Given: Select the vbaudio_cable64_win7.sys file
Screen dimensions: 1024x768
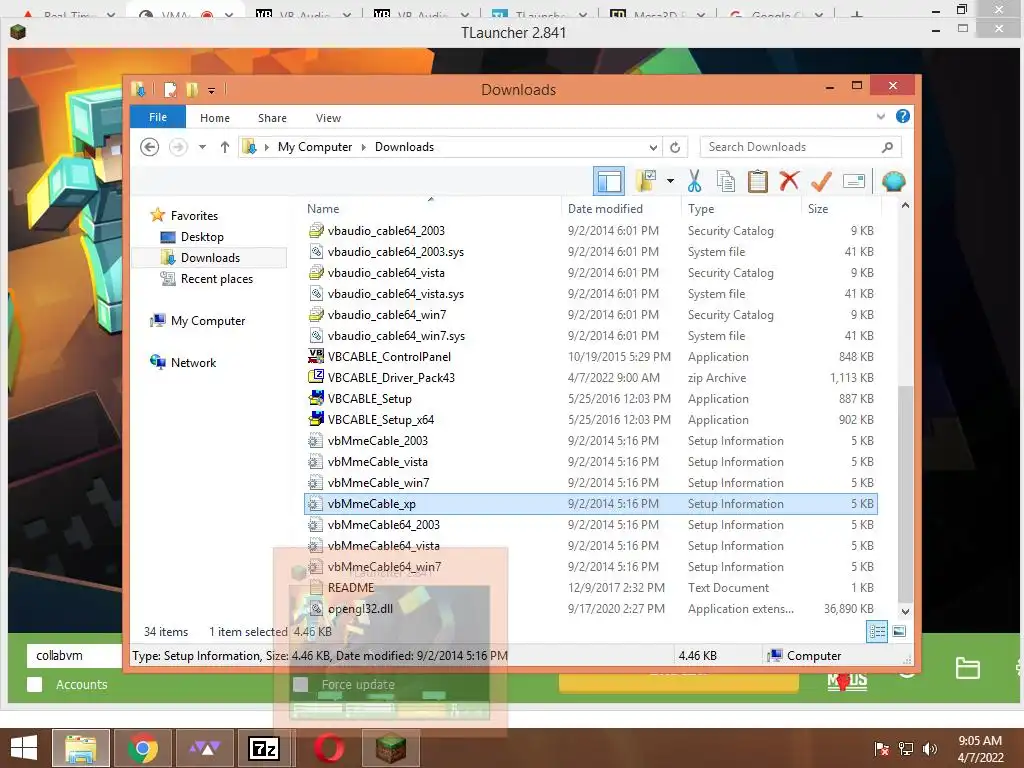Looking at the screenshot, I should (590, 336).
